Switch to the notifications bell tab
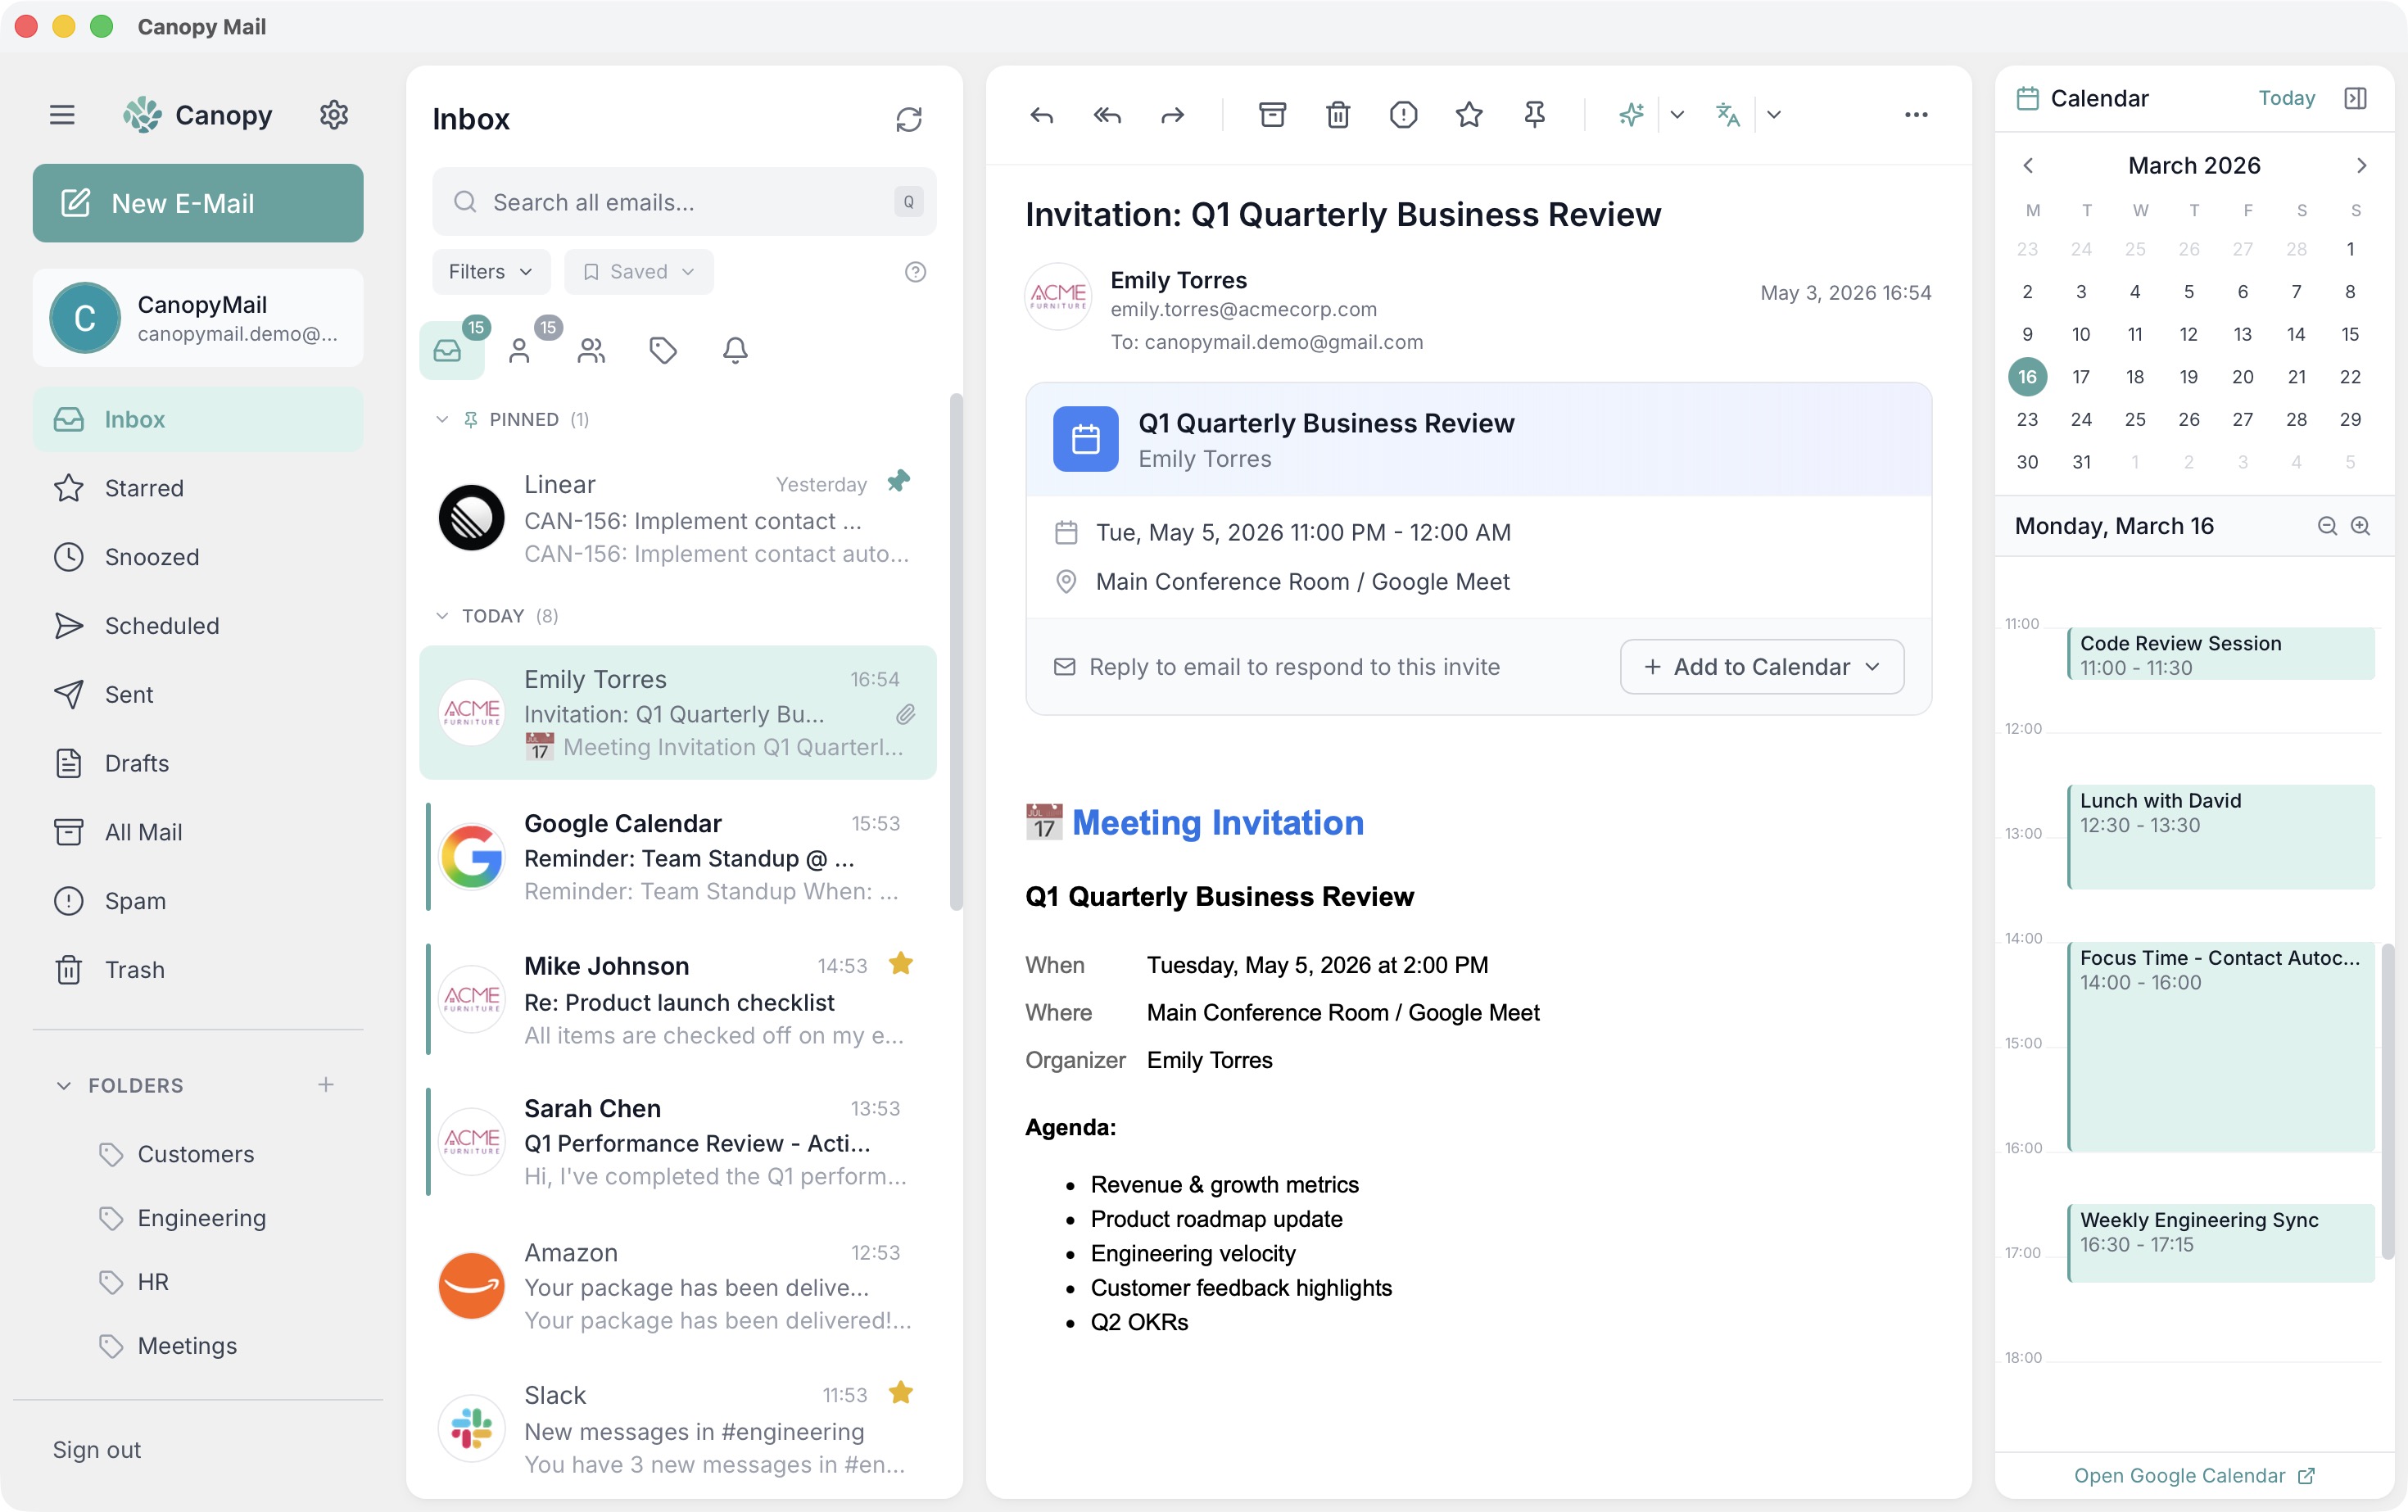The height and width of the screenshot is (1512, 2408). 735,350
